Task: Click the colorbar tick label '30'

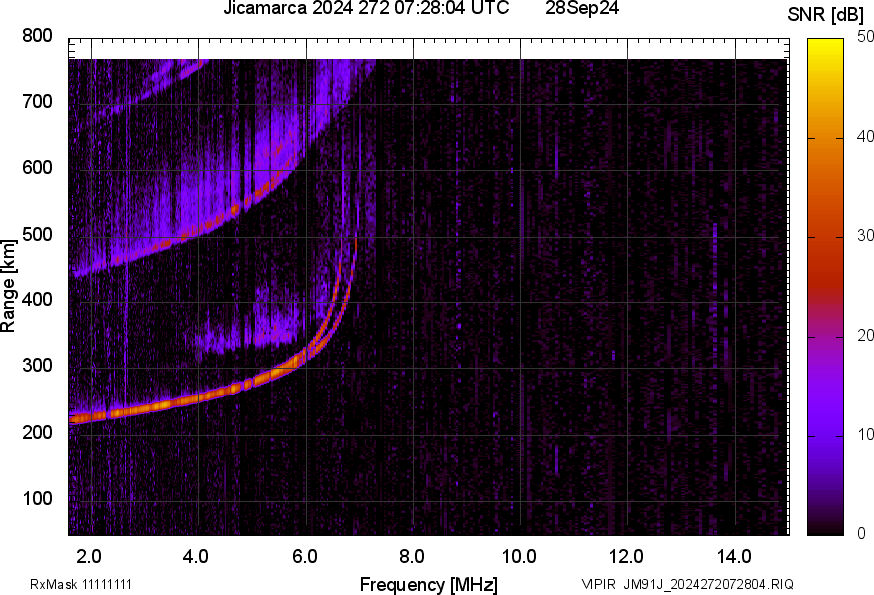Action: coord(866,235)
